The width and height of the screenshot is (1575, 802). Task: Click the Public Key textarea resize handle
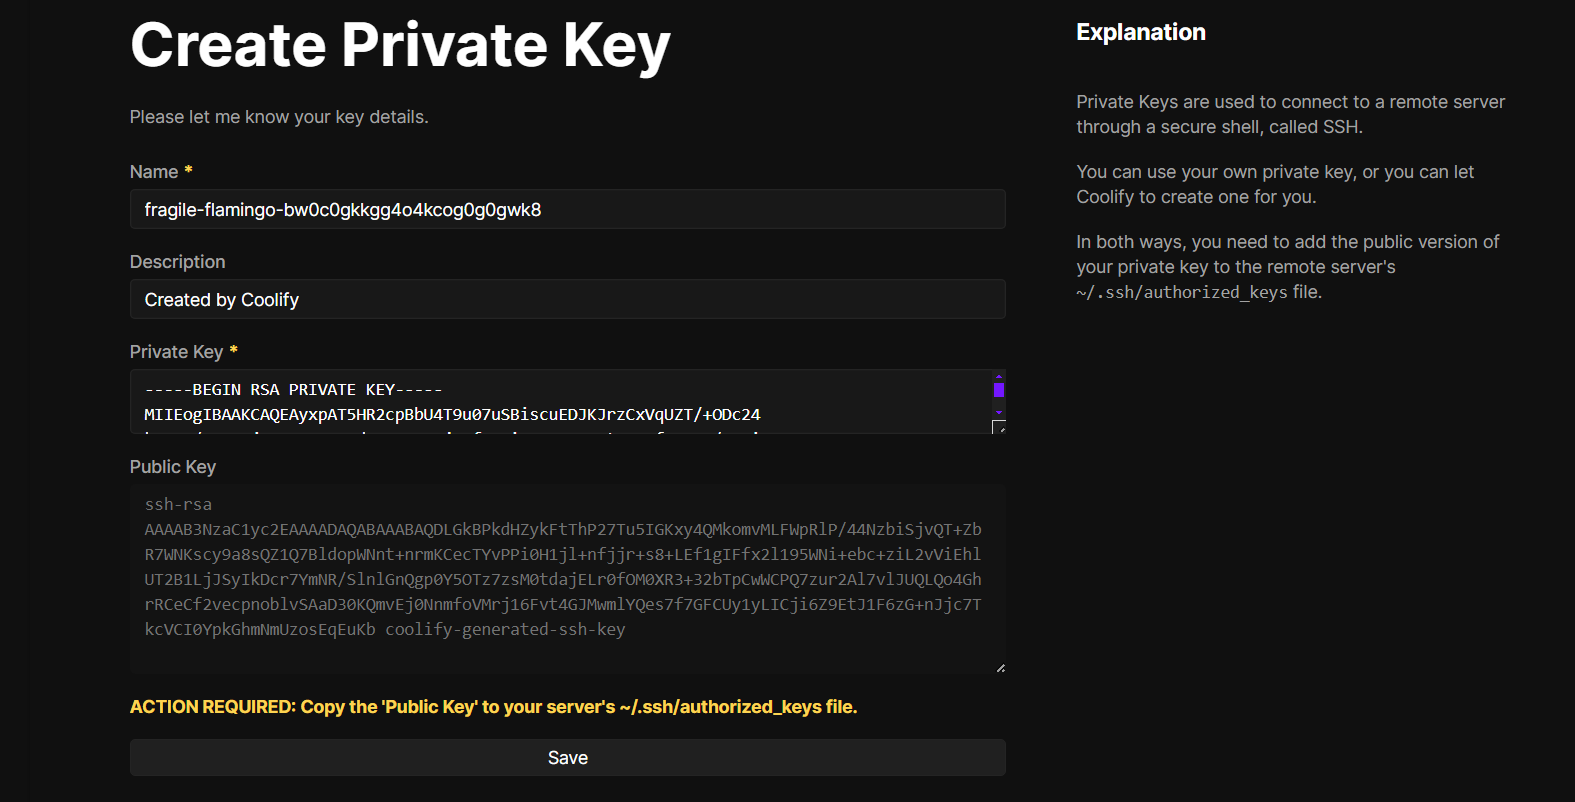[1000, 668]
